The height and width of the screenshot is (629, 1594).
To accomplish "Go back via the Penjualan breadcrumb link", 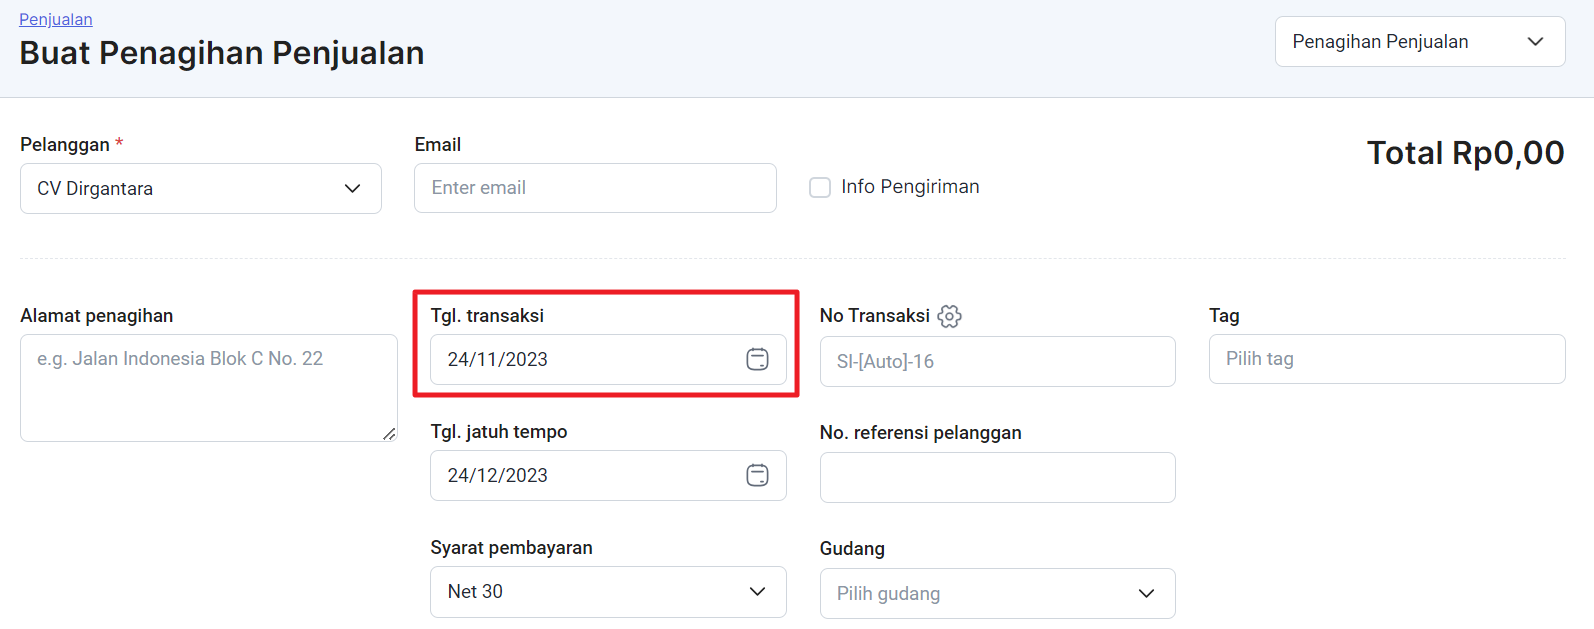I will click(56, 19).
